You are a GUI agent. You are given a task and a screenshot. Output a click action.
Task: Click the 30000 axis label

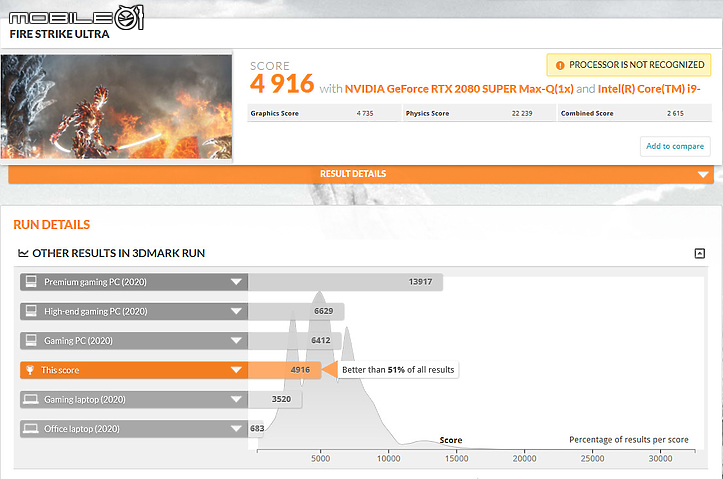click(x=660, y=459)
